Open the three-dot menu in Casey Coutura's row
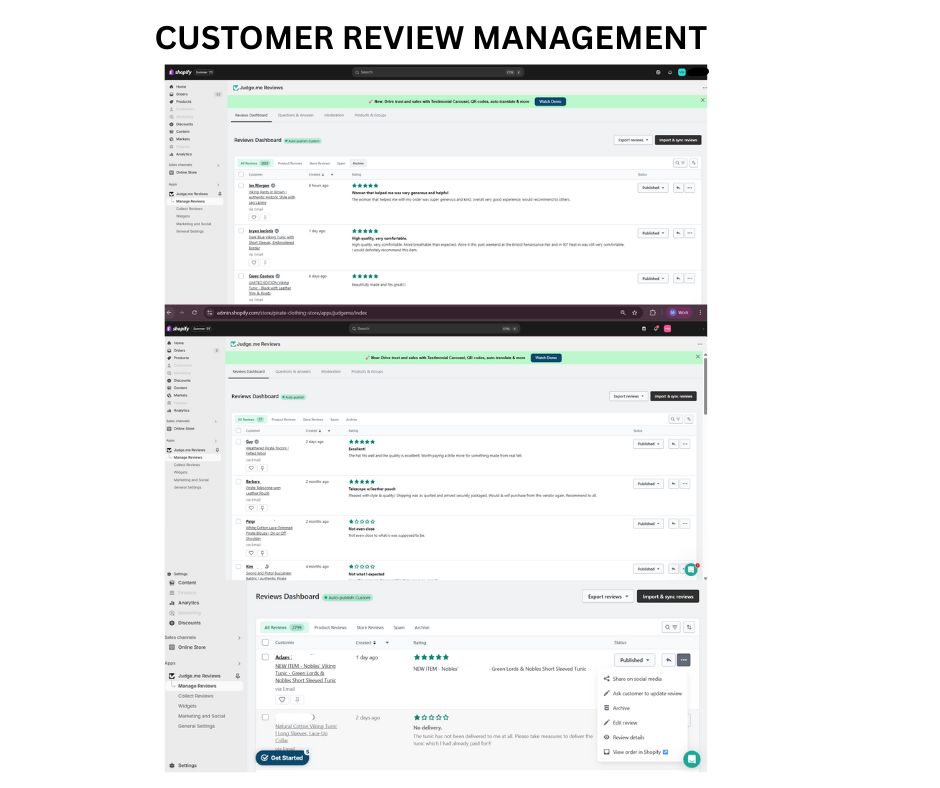 pyautogui.click(x=689, y=278)
